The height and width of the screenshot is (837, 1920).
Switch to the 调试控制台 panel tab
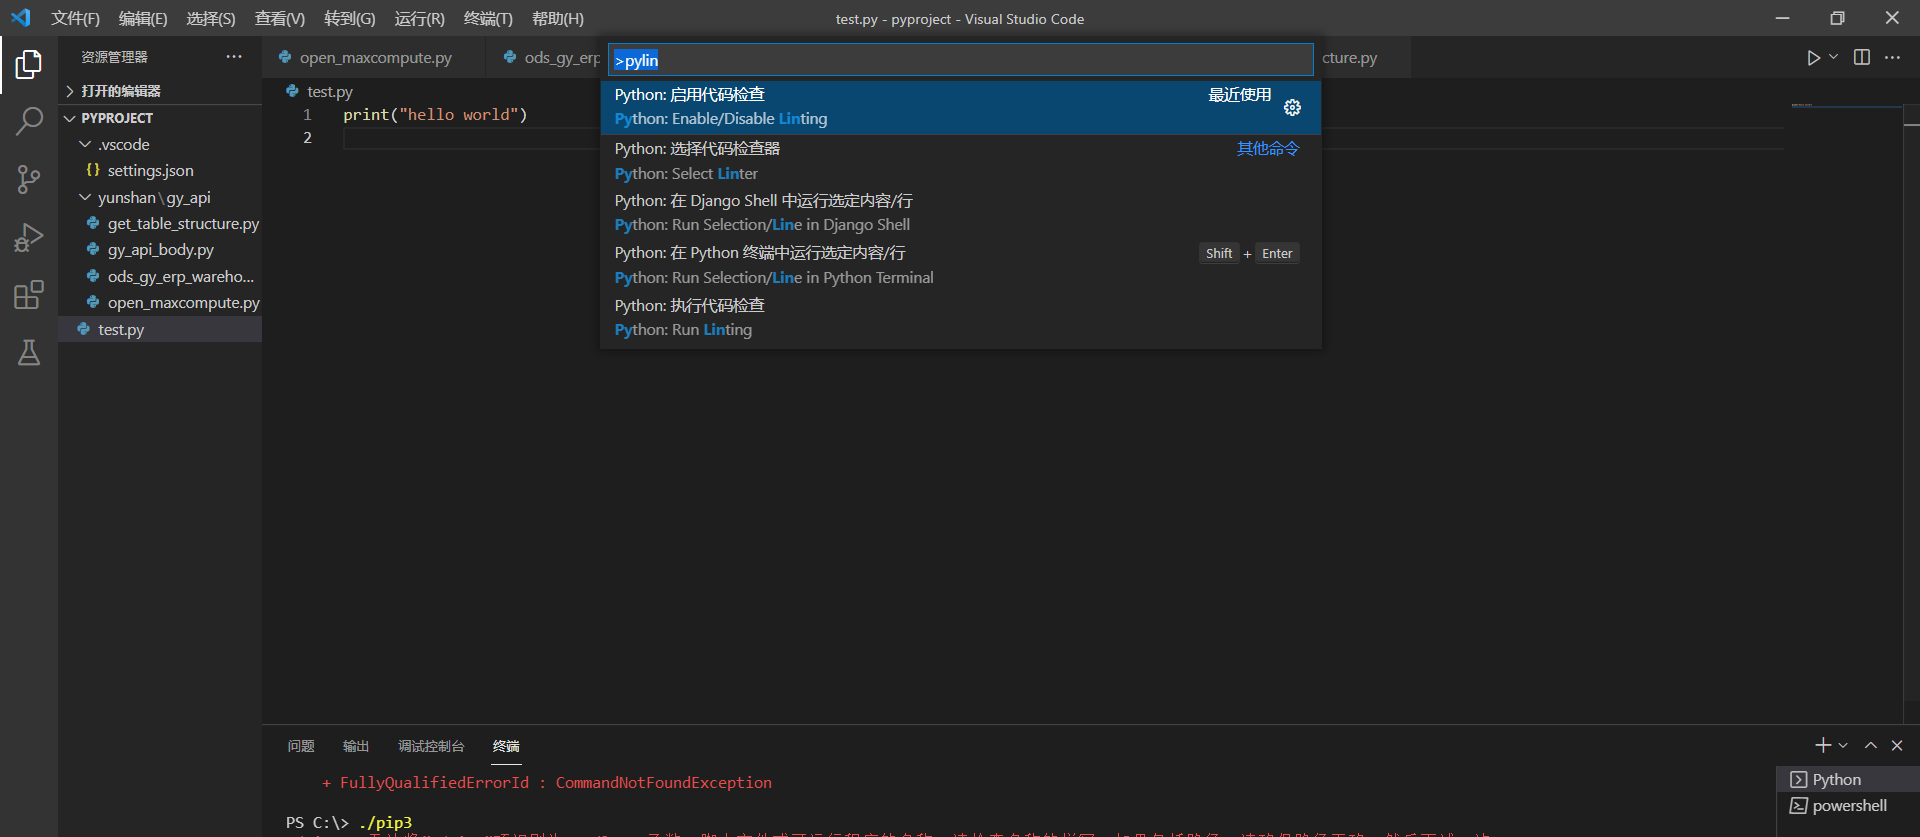tap(431, 746)
